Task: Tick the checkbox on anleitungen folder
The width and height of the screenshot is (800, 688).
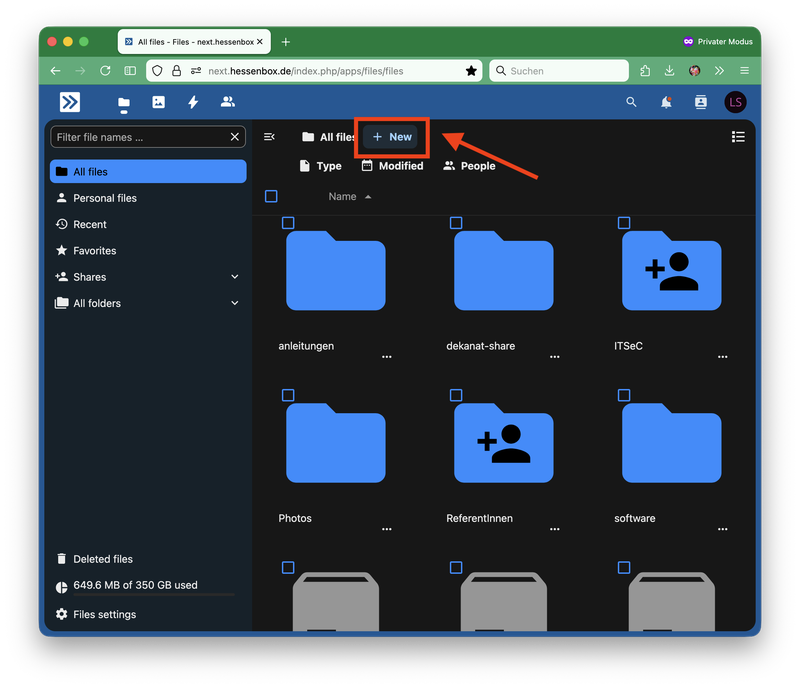Action: (x=288, y=223)
